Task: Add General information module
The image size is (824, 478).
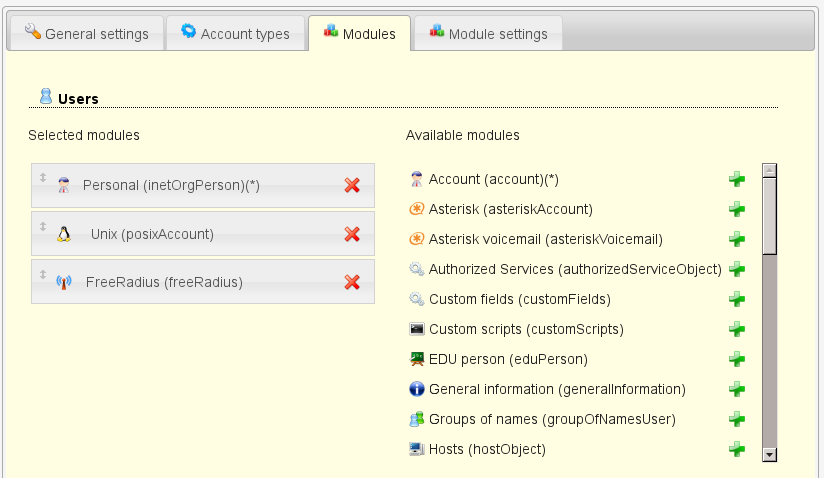Action: [737, 389]
